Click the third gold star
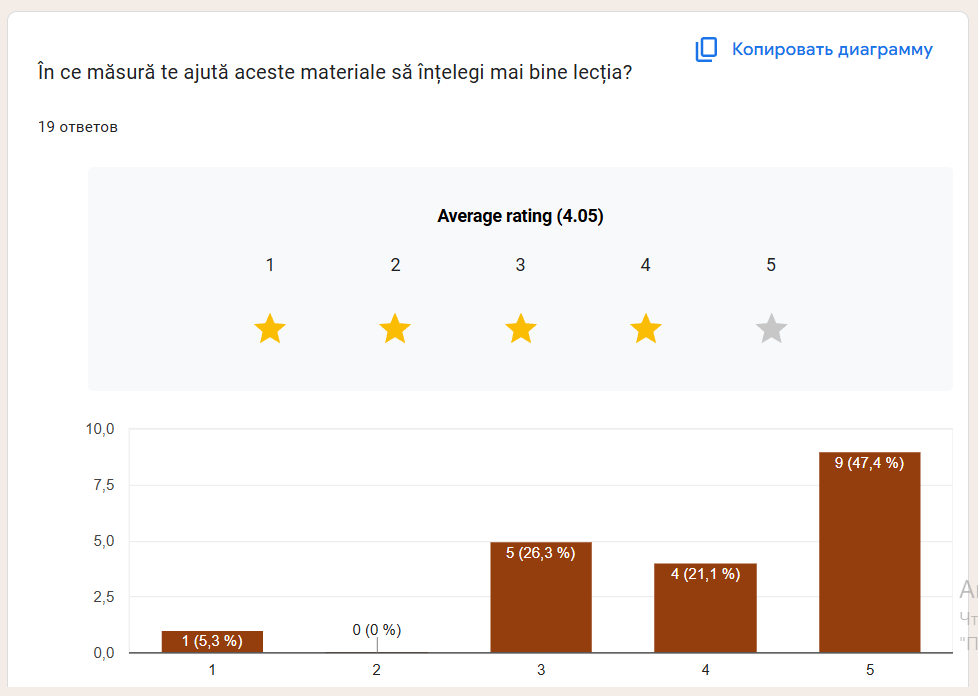Viewport: 978px width, 696px height. click(x=520, y=328)
